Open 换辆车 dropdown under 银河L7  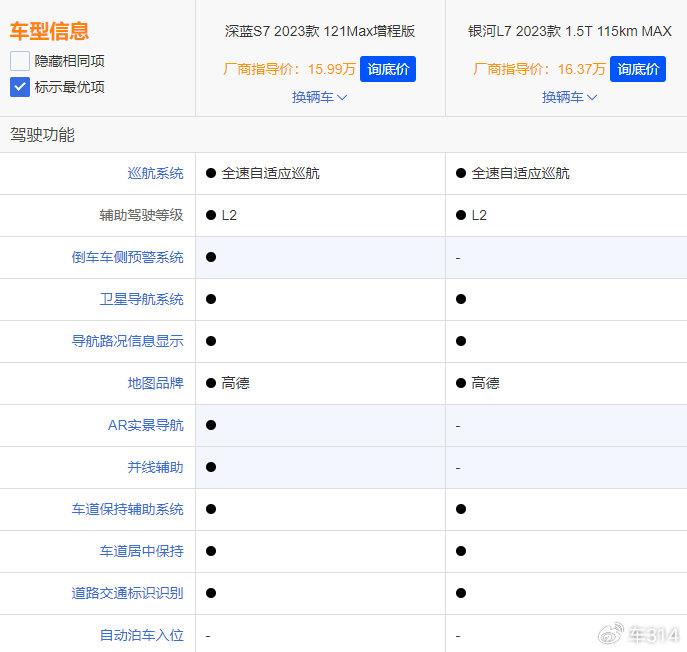point(569,97)
